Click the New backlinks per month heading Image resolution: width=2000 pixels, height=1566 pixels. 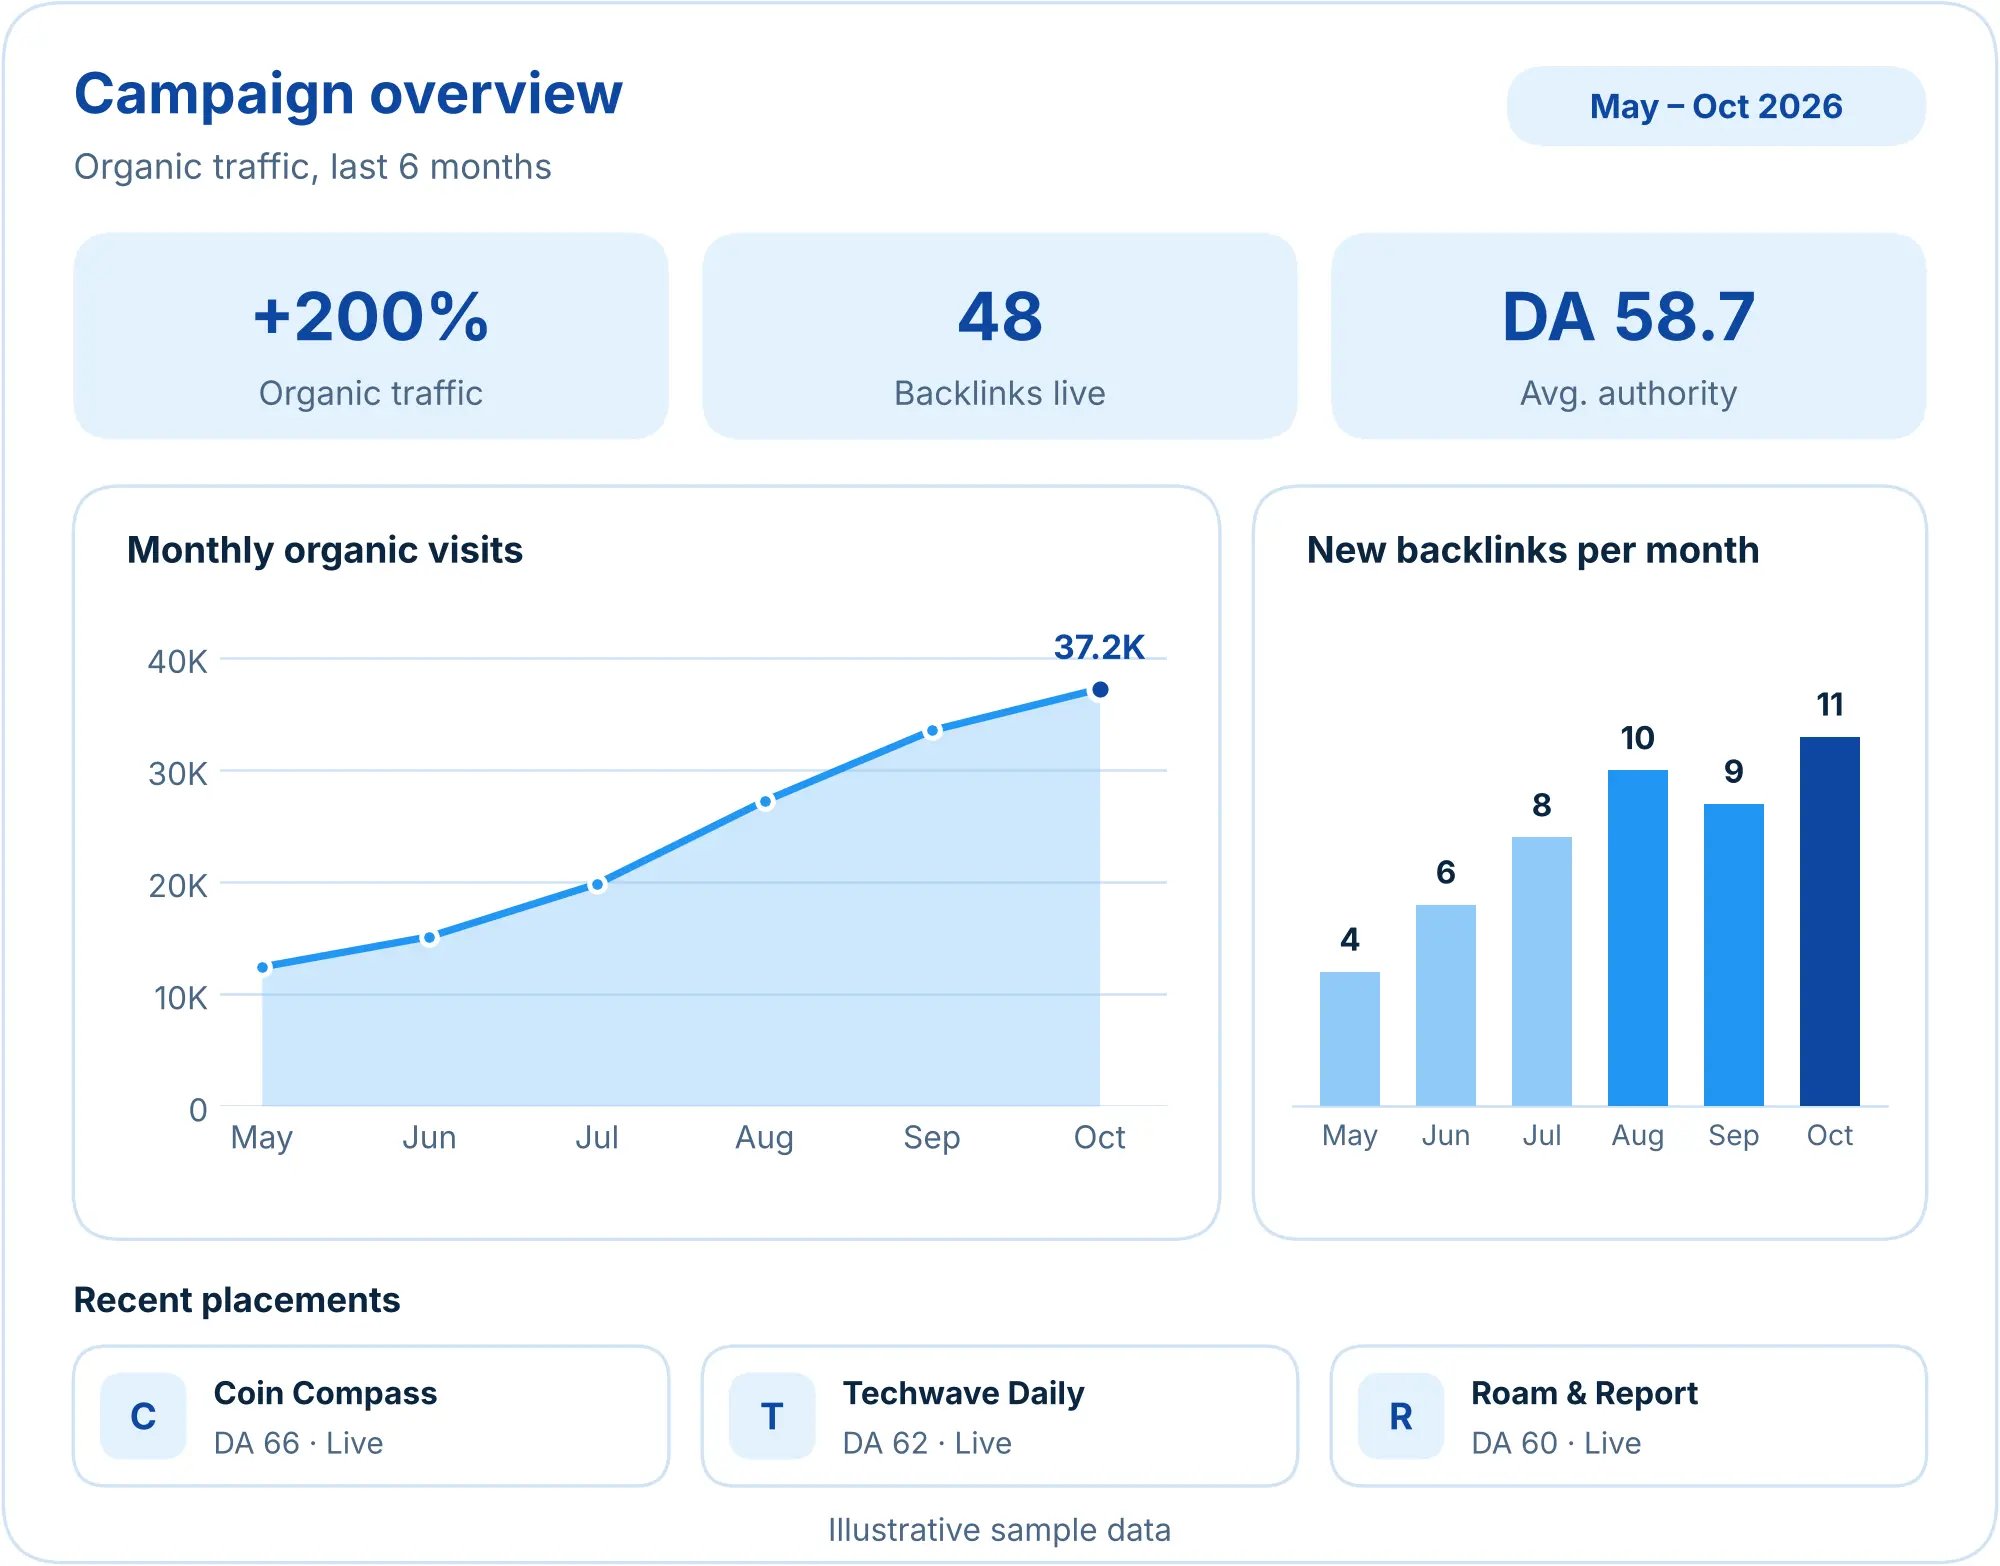point(1533,550)
